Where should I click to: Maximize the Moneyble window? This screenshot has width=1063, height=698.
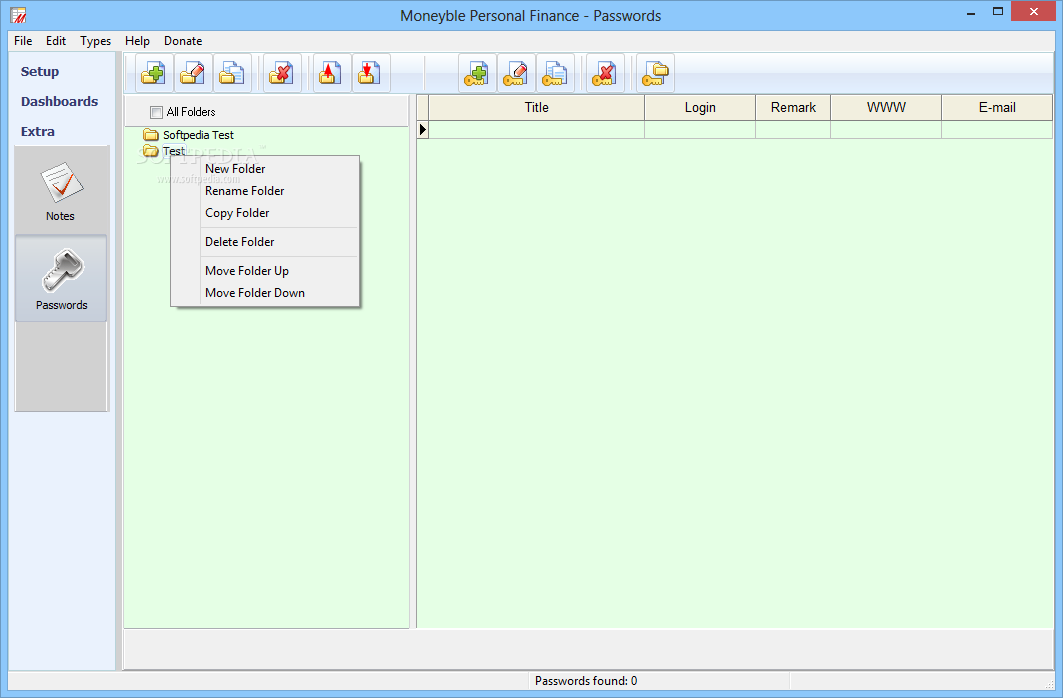click(998, 12)
